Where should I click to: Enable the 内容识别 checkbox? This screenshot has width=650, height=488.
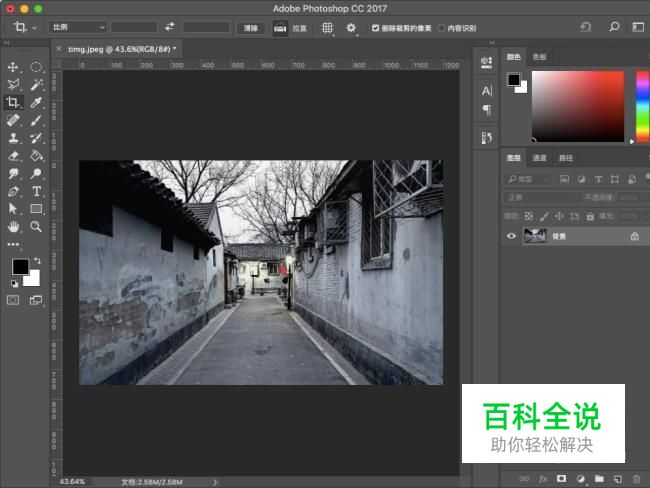[441, 28]
